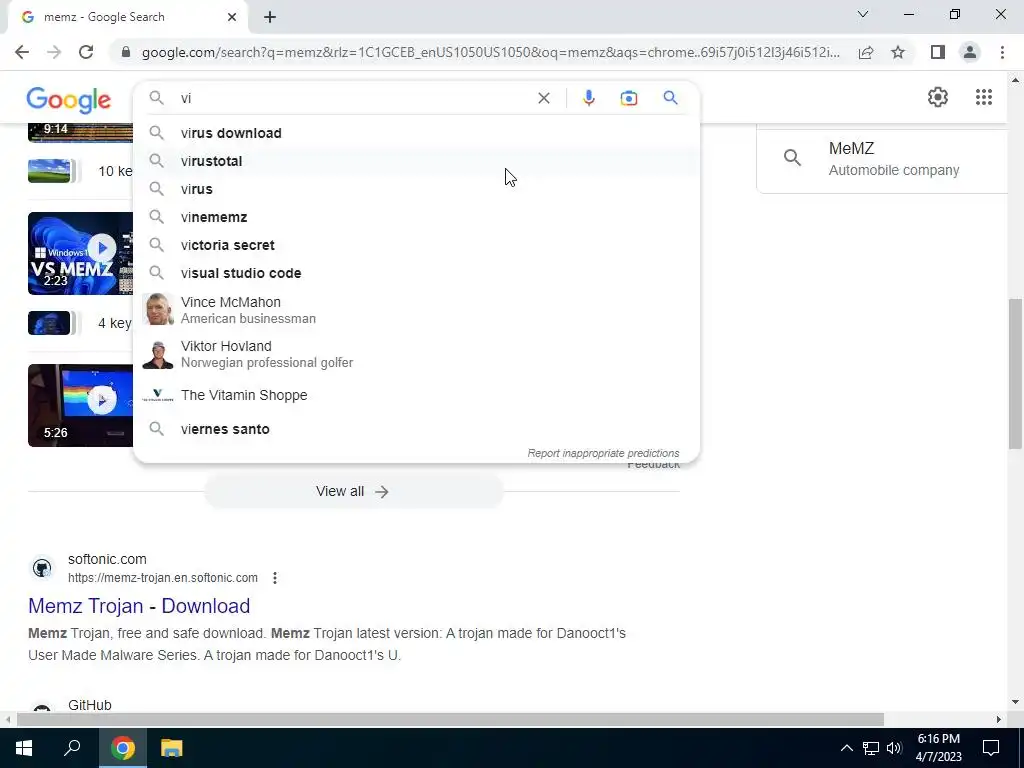Viewport: 1024px width, 768px height.
Task: Open the Windows Start menu
Action: click(x=24, y=748)
